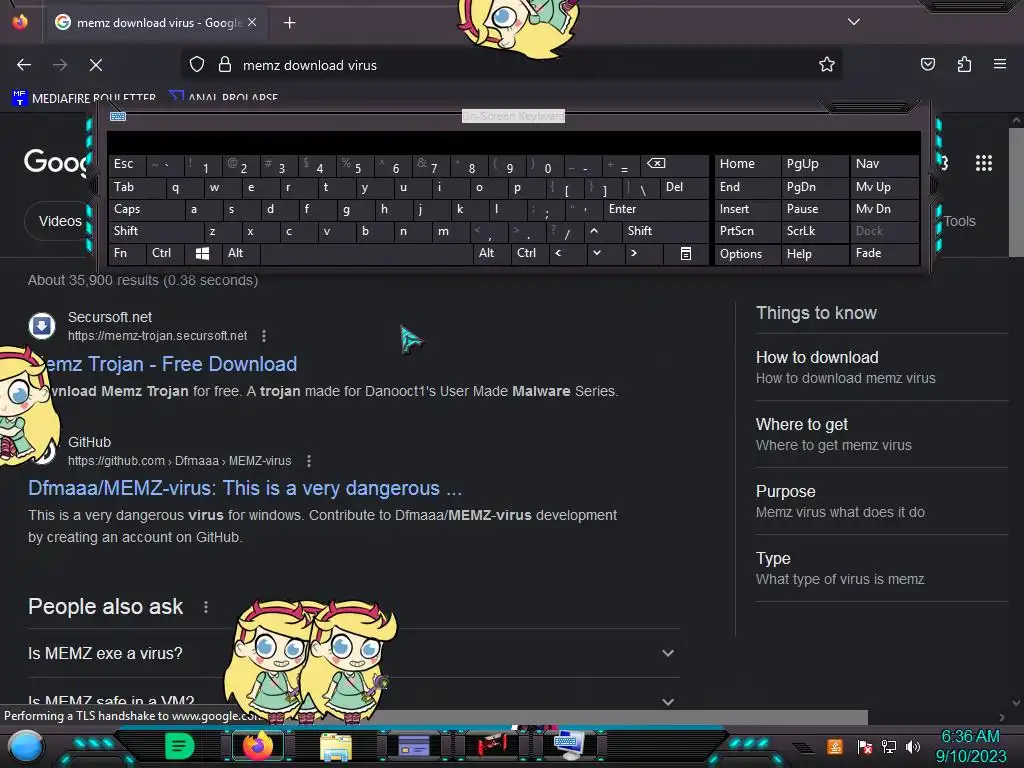Click the Windows logo key on keyboard
Screen dimensions: 1024x768
pyautogui.click(x=202, y=253)
